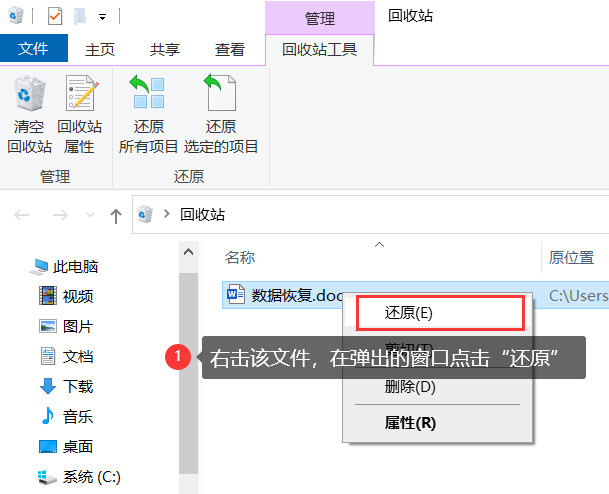Open 图片 folder in navigation pane
The width and height of the screenshot is (609, 494).
(66, 326)
